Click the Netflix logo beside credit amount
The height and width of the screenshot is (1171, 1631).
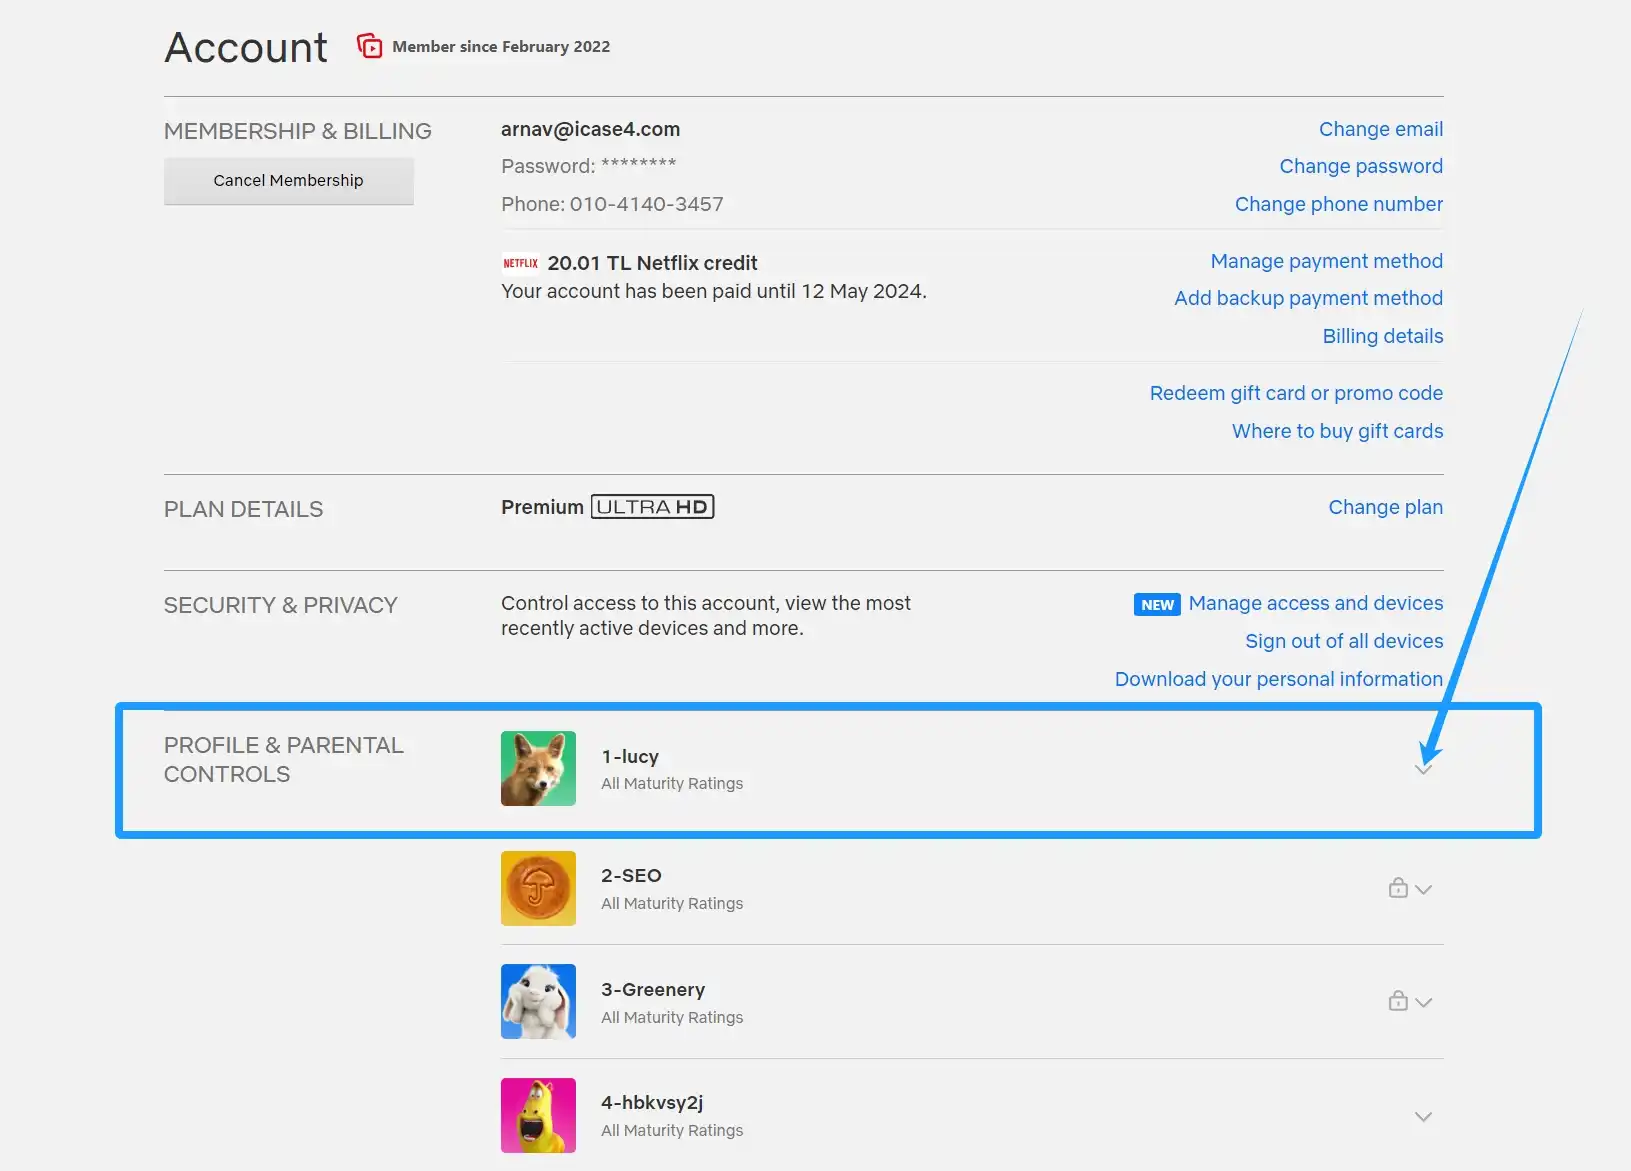click(x=520, y=263)
